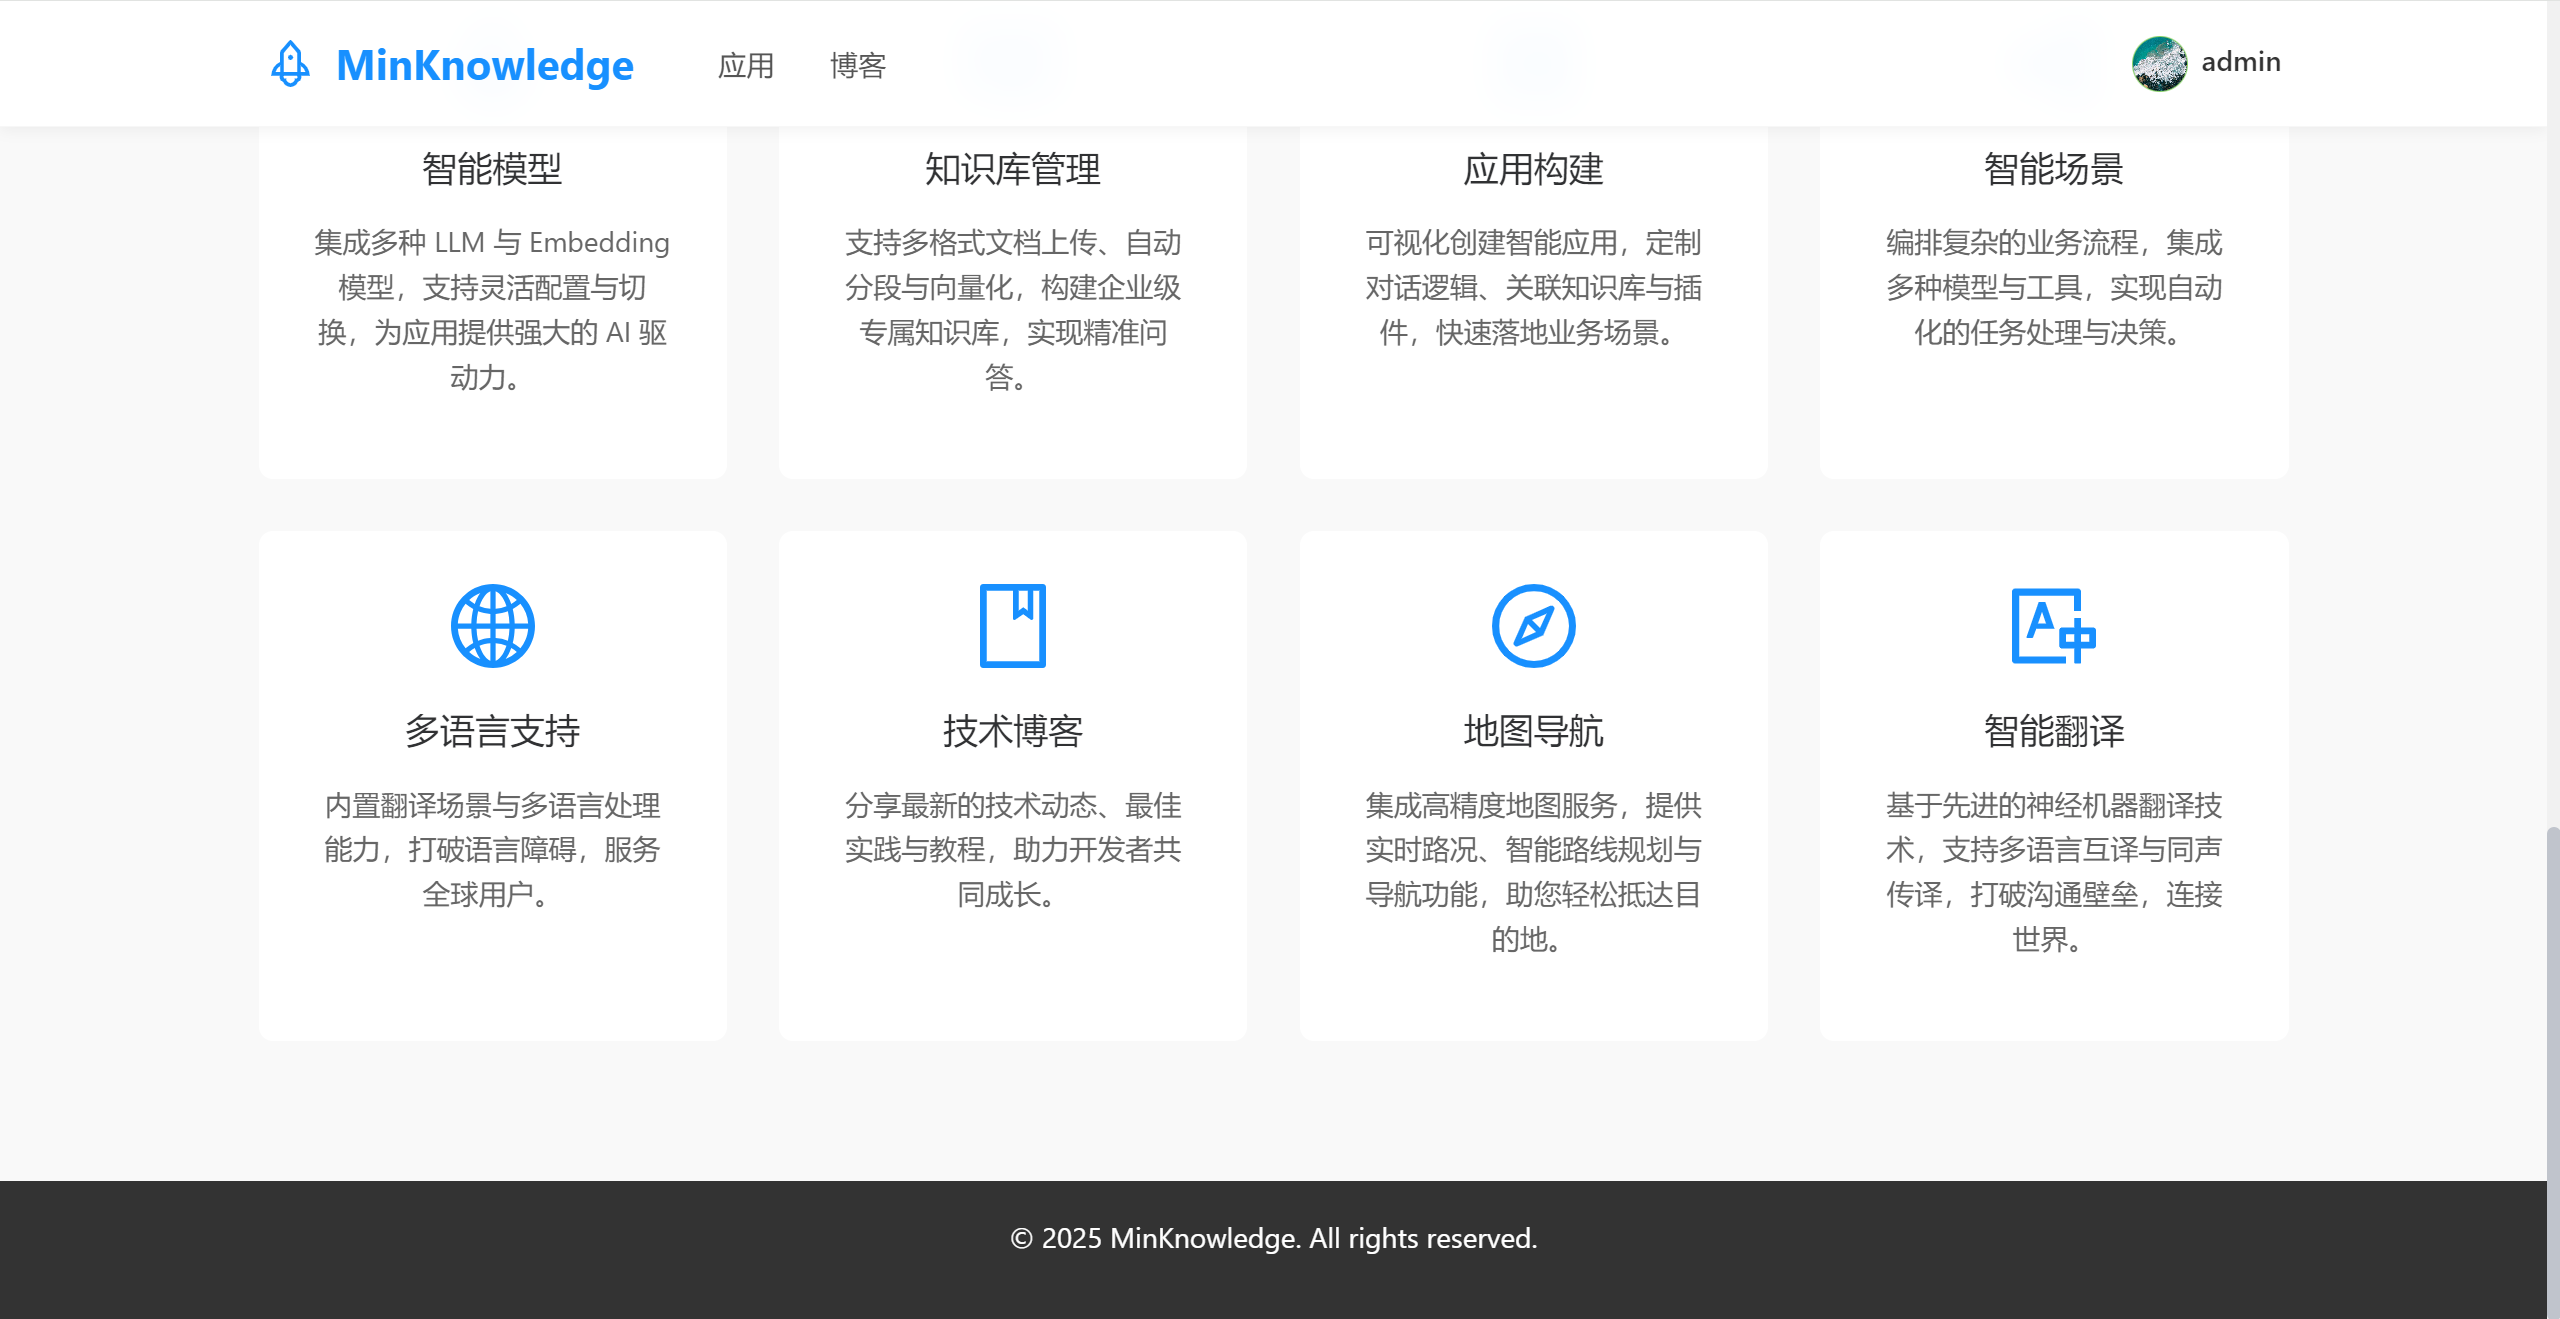Click the bookmark icon on 技术博客 card
2560x1319 pixels.
pyautogui.click(x=1013, y=625)
